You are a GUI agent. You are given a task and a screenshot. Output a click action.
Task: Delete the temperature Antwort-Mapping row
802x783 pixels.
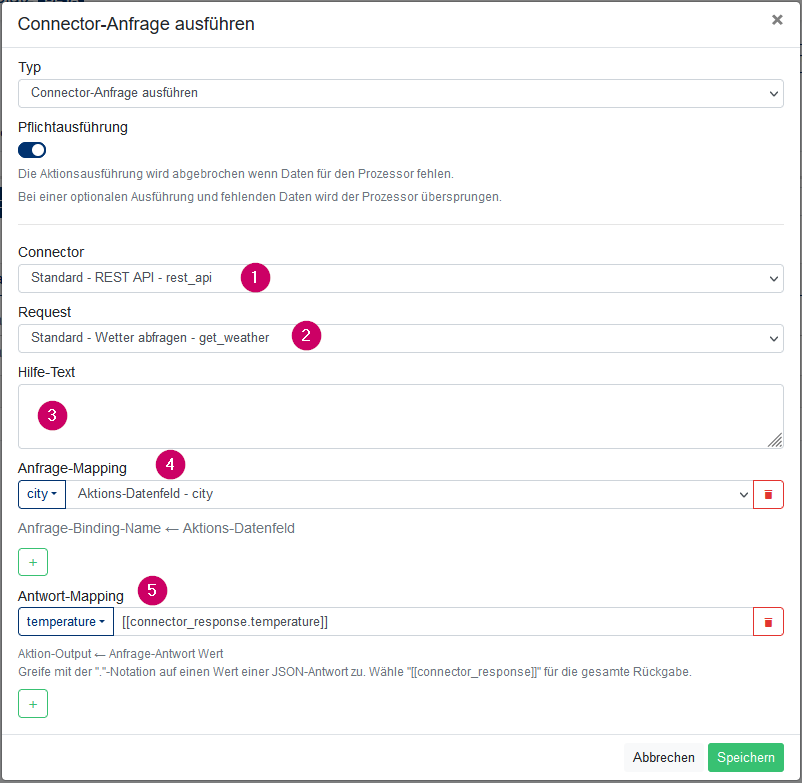click(x=768, y=621)
